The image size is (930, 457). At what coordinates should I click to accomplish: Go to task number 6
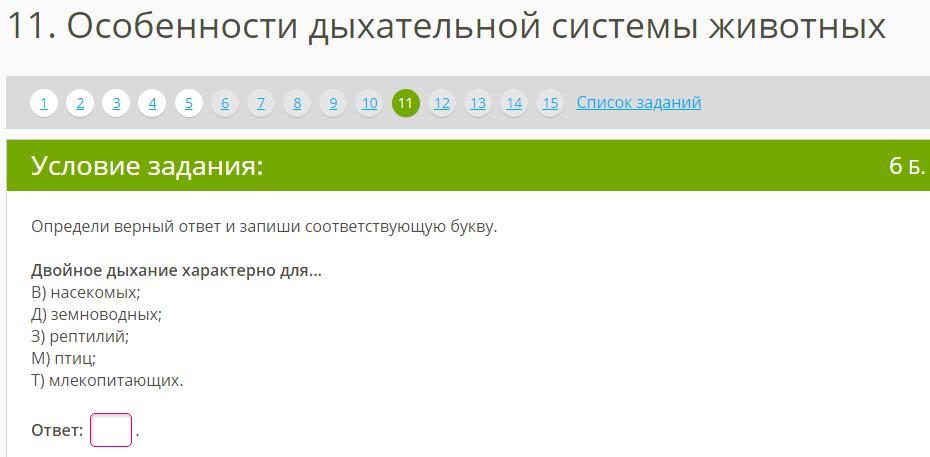(x=225, y=104)
